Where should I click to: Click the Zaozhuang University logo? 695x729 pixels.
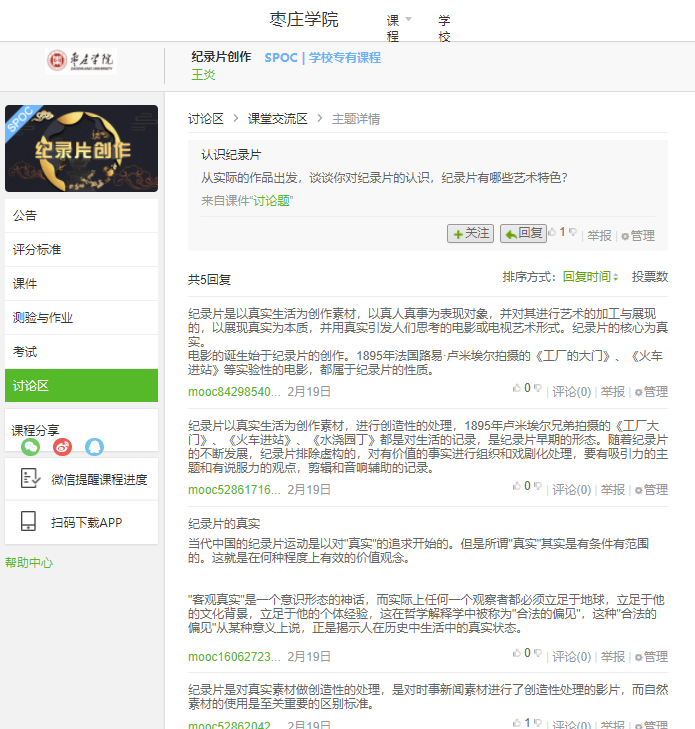click(x=81, y=61)
